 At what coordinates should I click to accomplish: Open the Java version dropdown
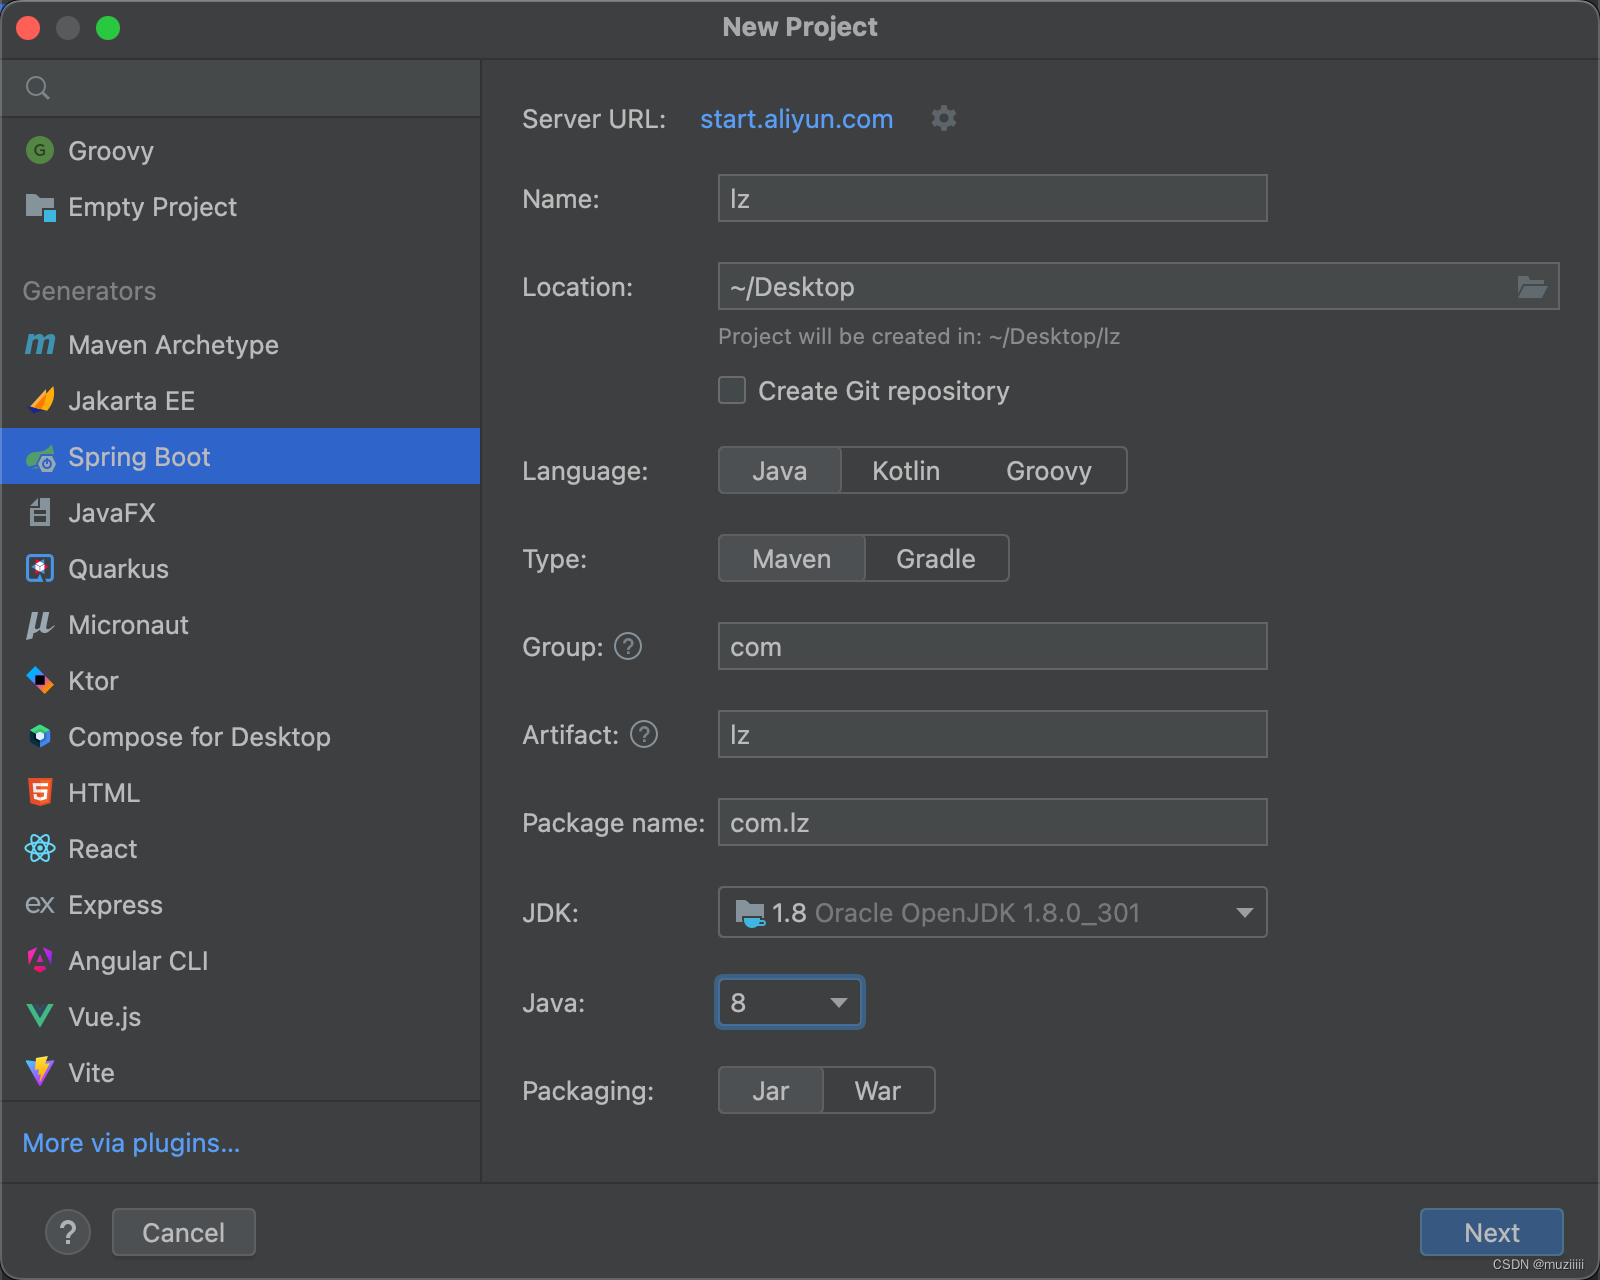(789, 1002)
